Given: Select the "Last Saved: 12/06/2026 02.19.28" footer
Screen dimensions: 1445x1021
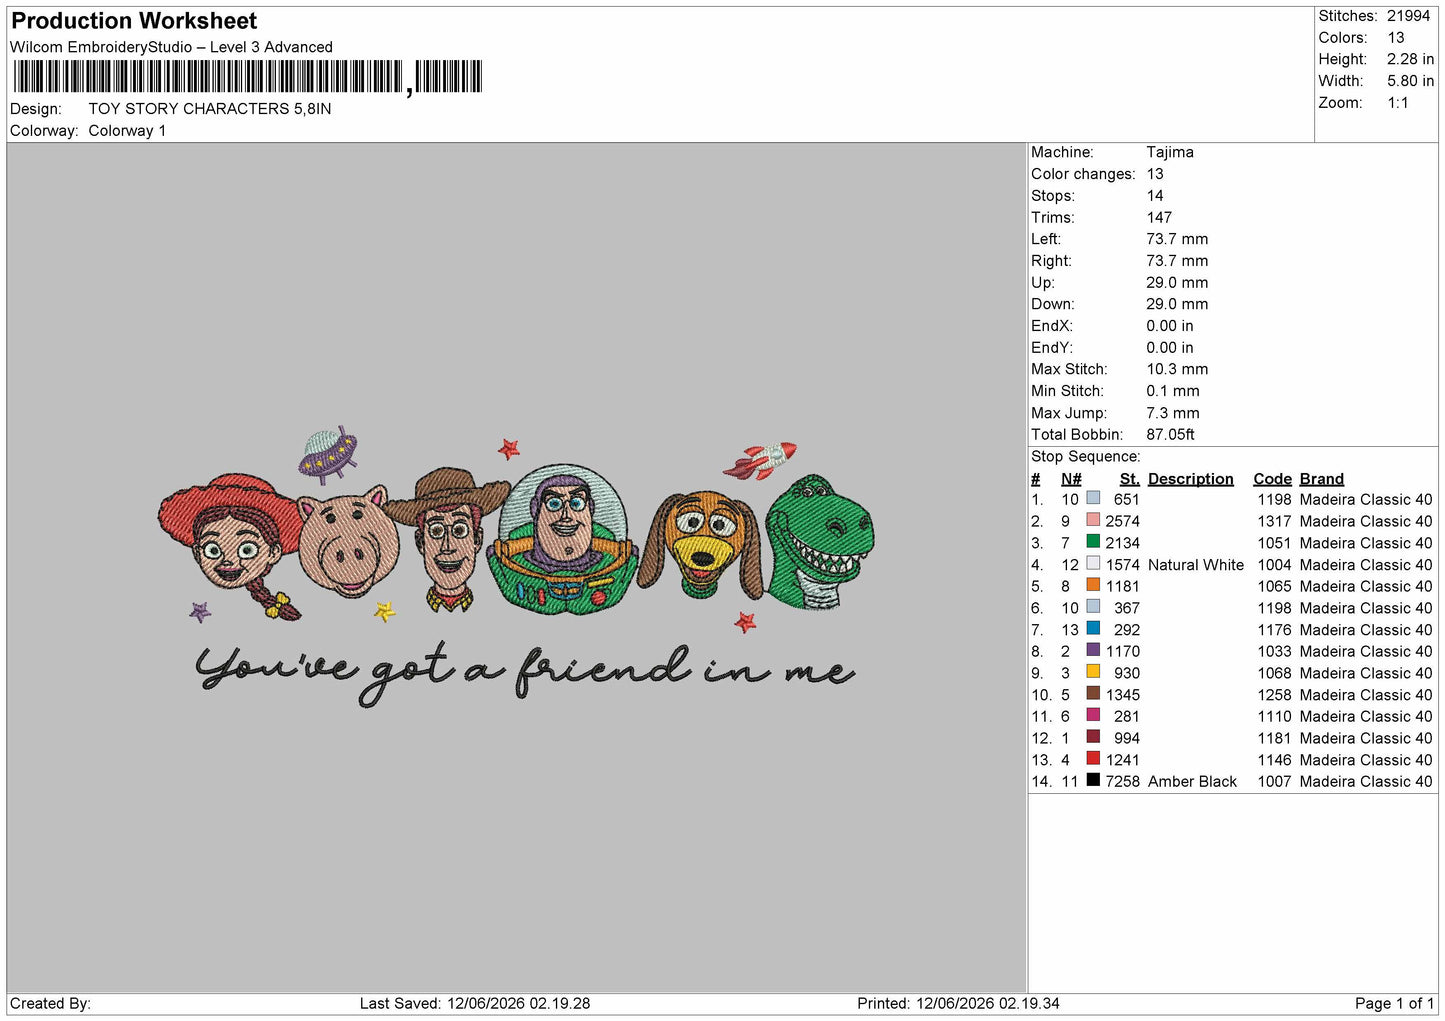Looking at the screenshot, I should (x=475, y=1003).
